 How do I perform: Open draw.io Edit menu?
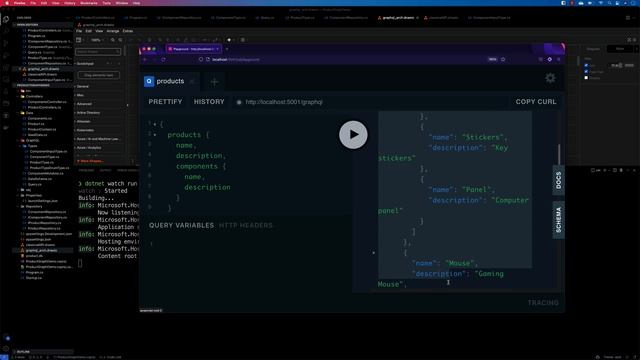click(89, 31)
